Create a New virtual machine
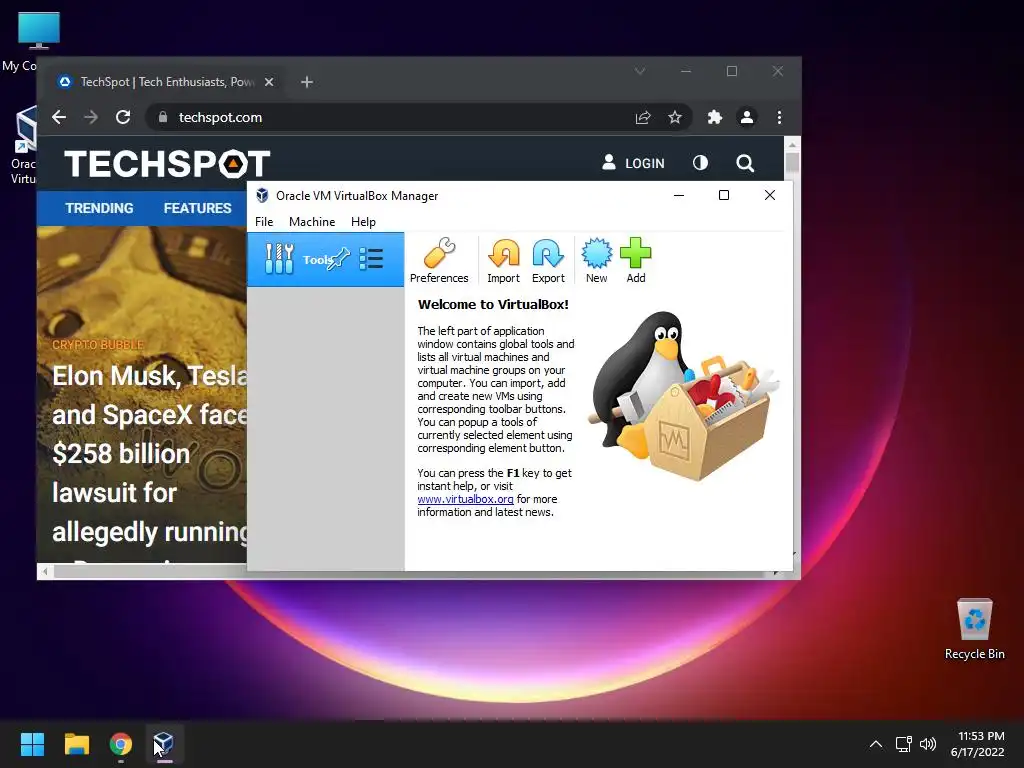This screenshot has width=1024, height=768. click(596, 261)
